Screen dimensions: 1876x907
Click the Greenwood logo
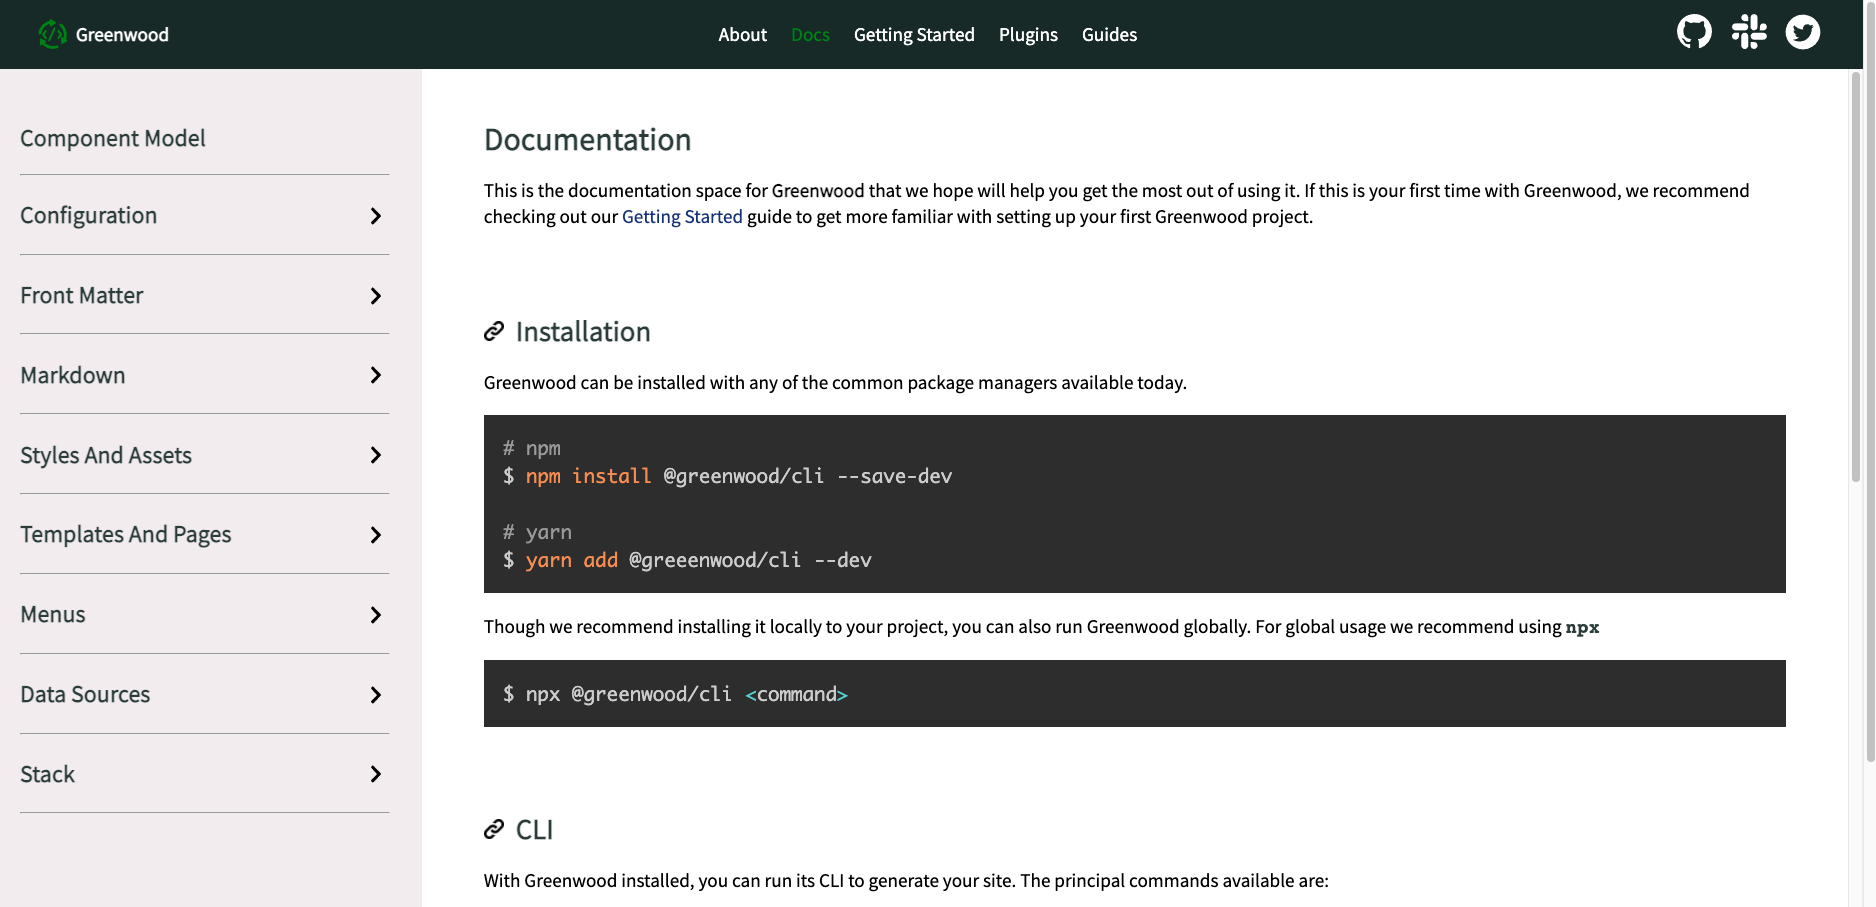[103, 33]
